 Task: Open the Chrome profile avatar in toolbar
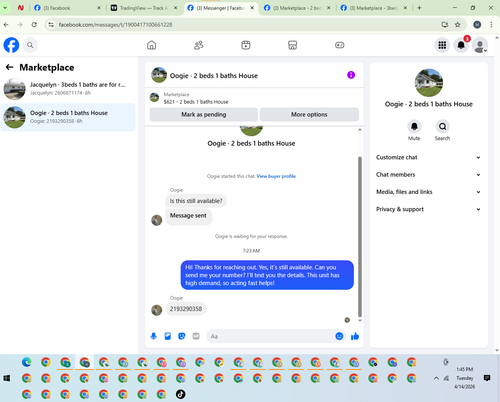pos(477,25)
